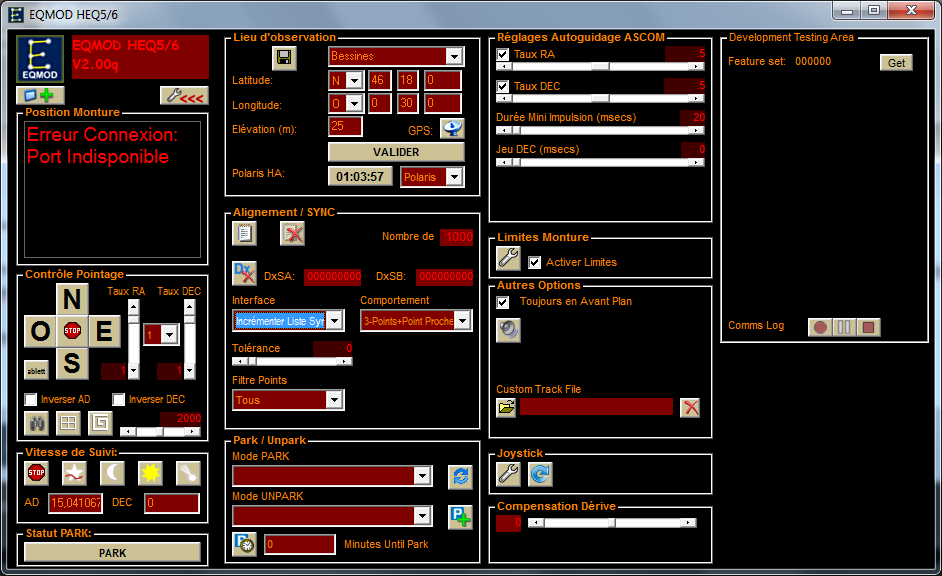
Task: Click the red STOP slew button
Action: (x=72, y=330)
